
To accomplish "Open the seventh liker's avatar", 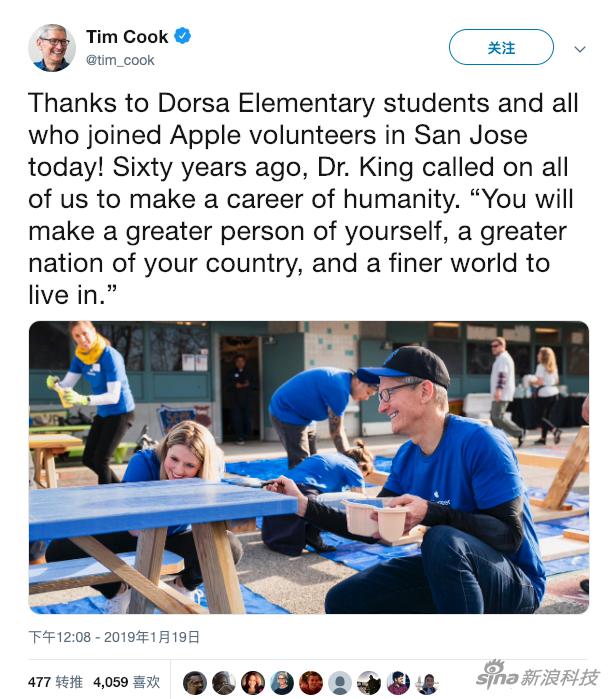I will (x=369, y=683).
